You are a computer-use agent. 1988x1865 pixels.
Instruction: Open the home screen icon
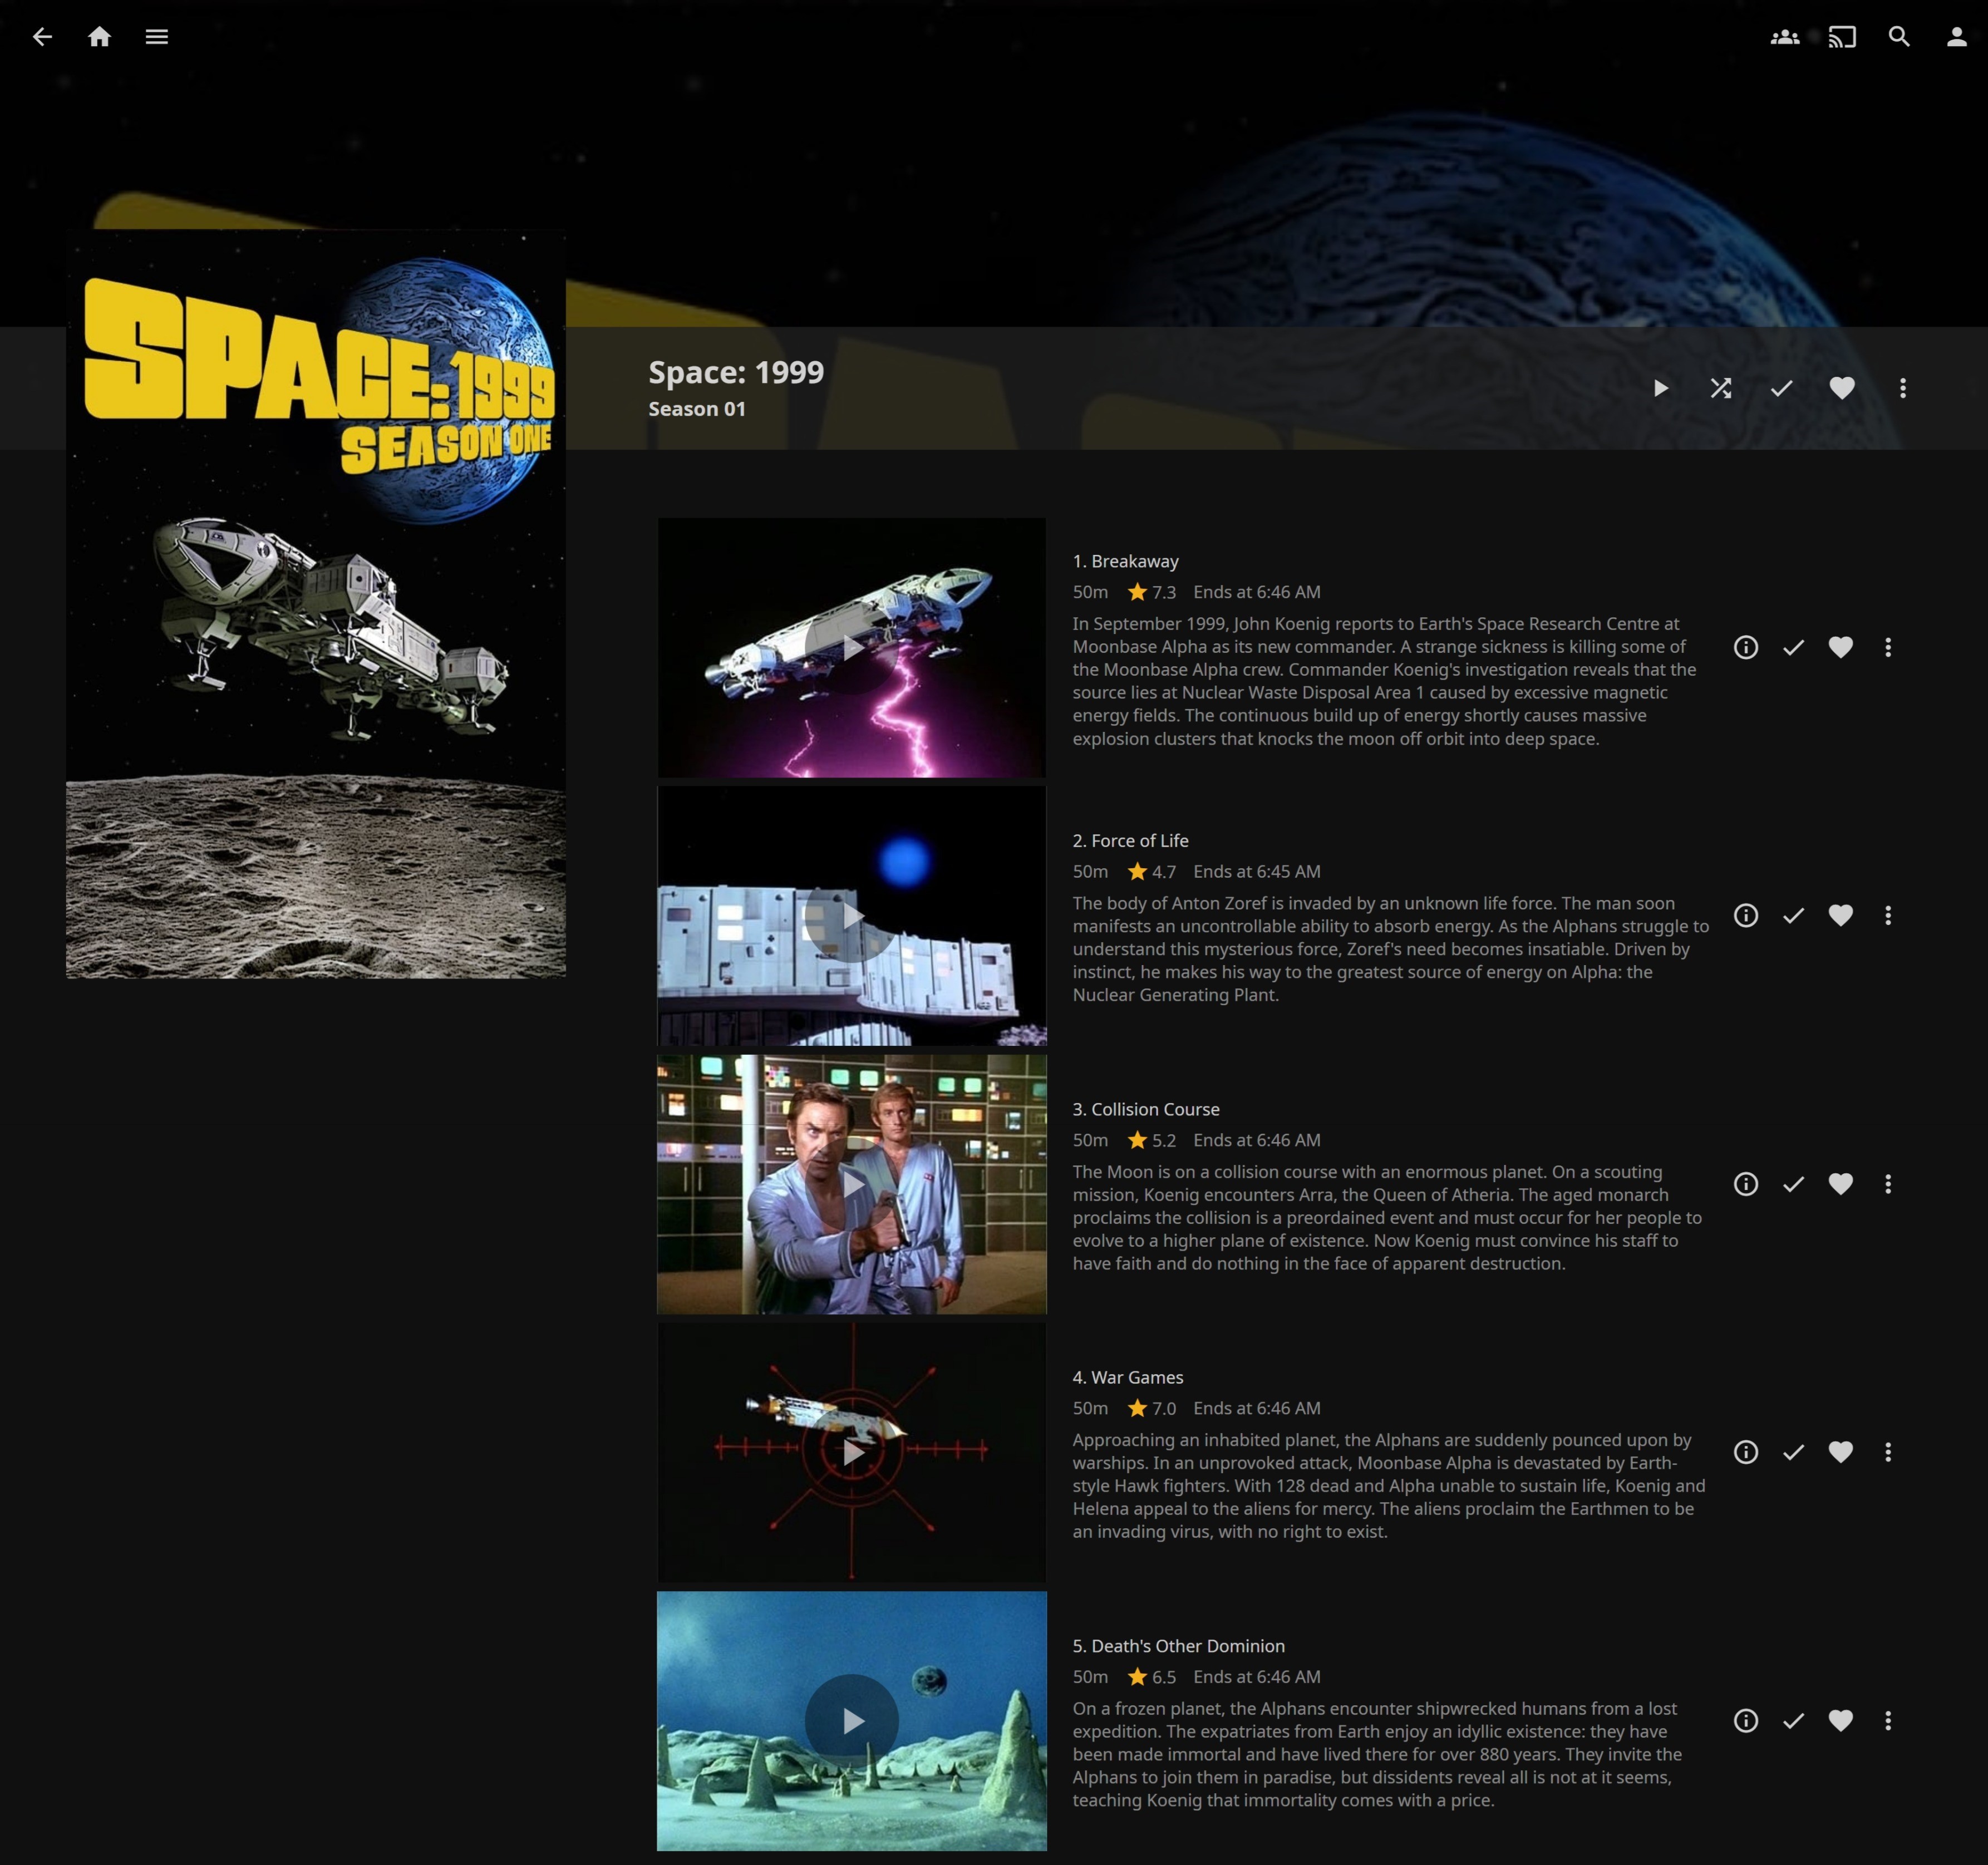(99, 37)
